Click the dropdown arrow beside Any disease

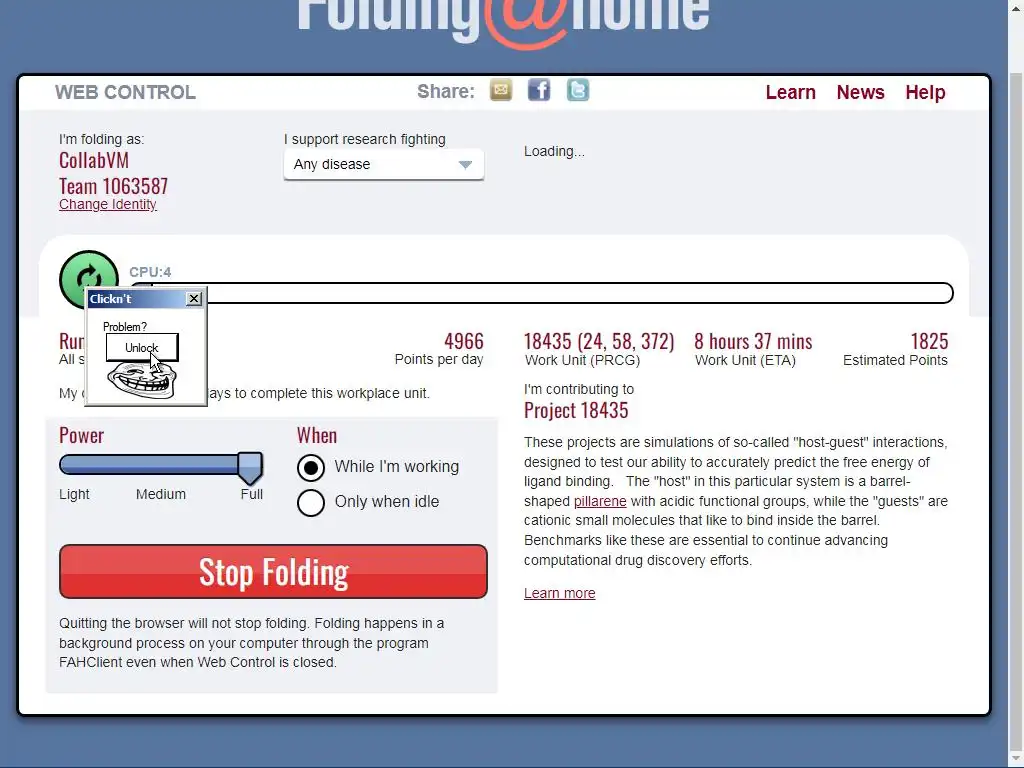coord(465,165)
